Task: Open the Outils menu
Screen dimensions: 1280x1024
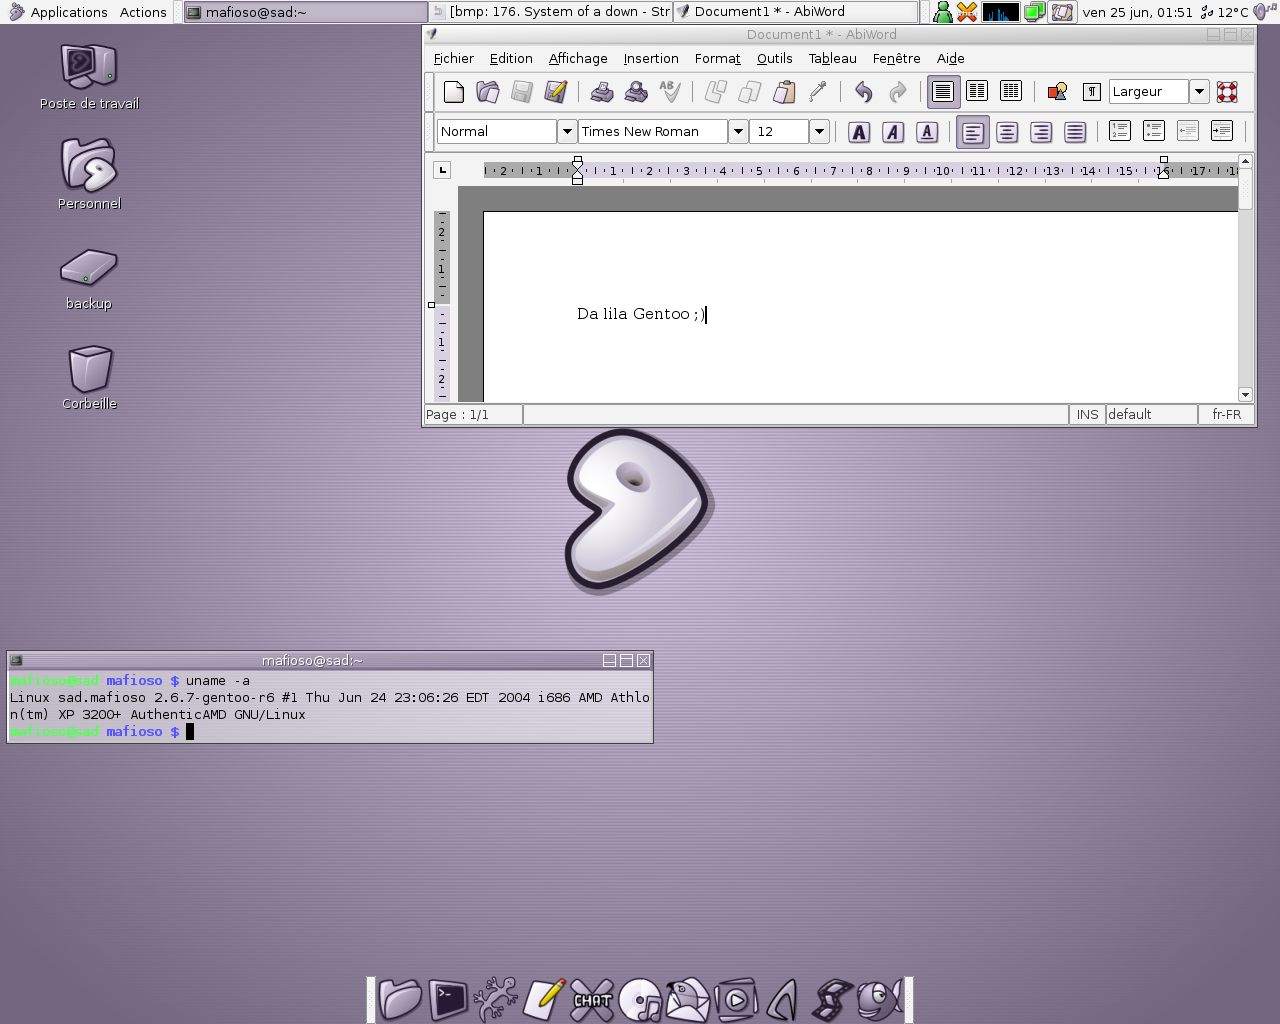Action: [x=775, y=59]
